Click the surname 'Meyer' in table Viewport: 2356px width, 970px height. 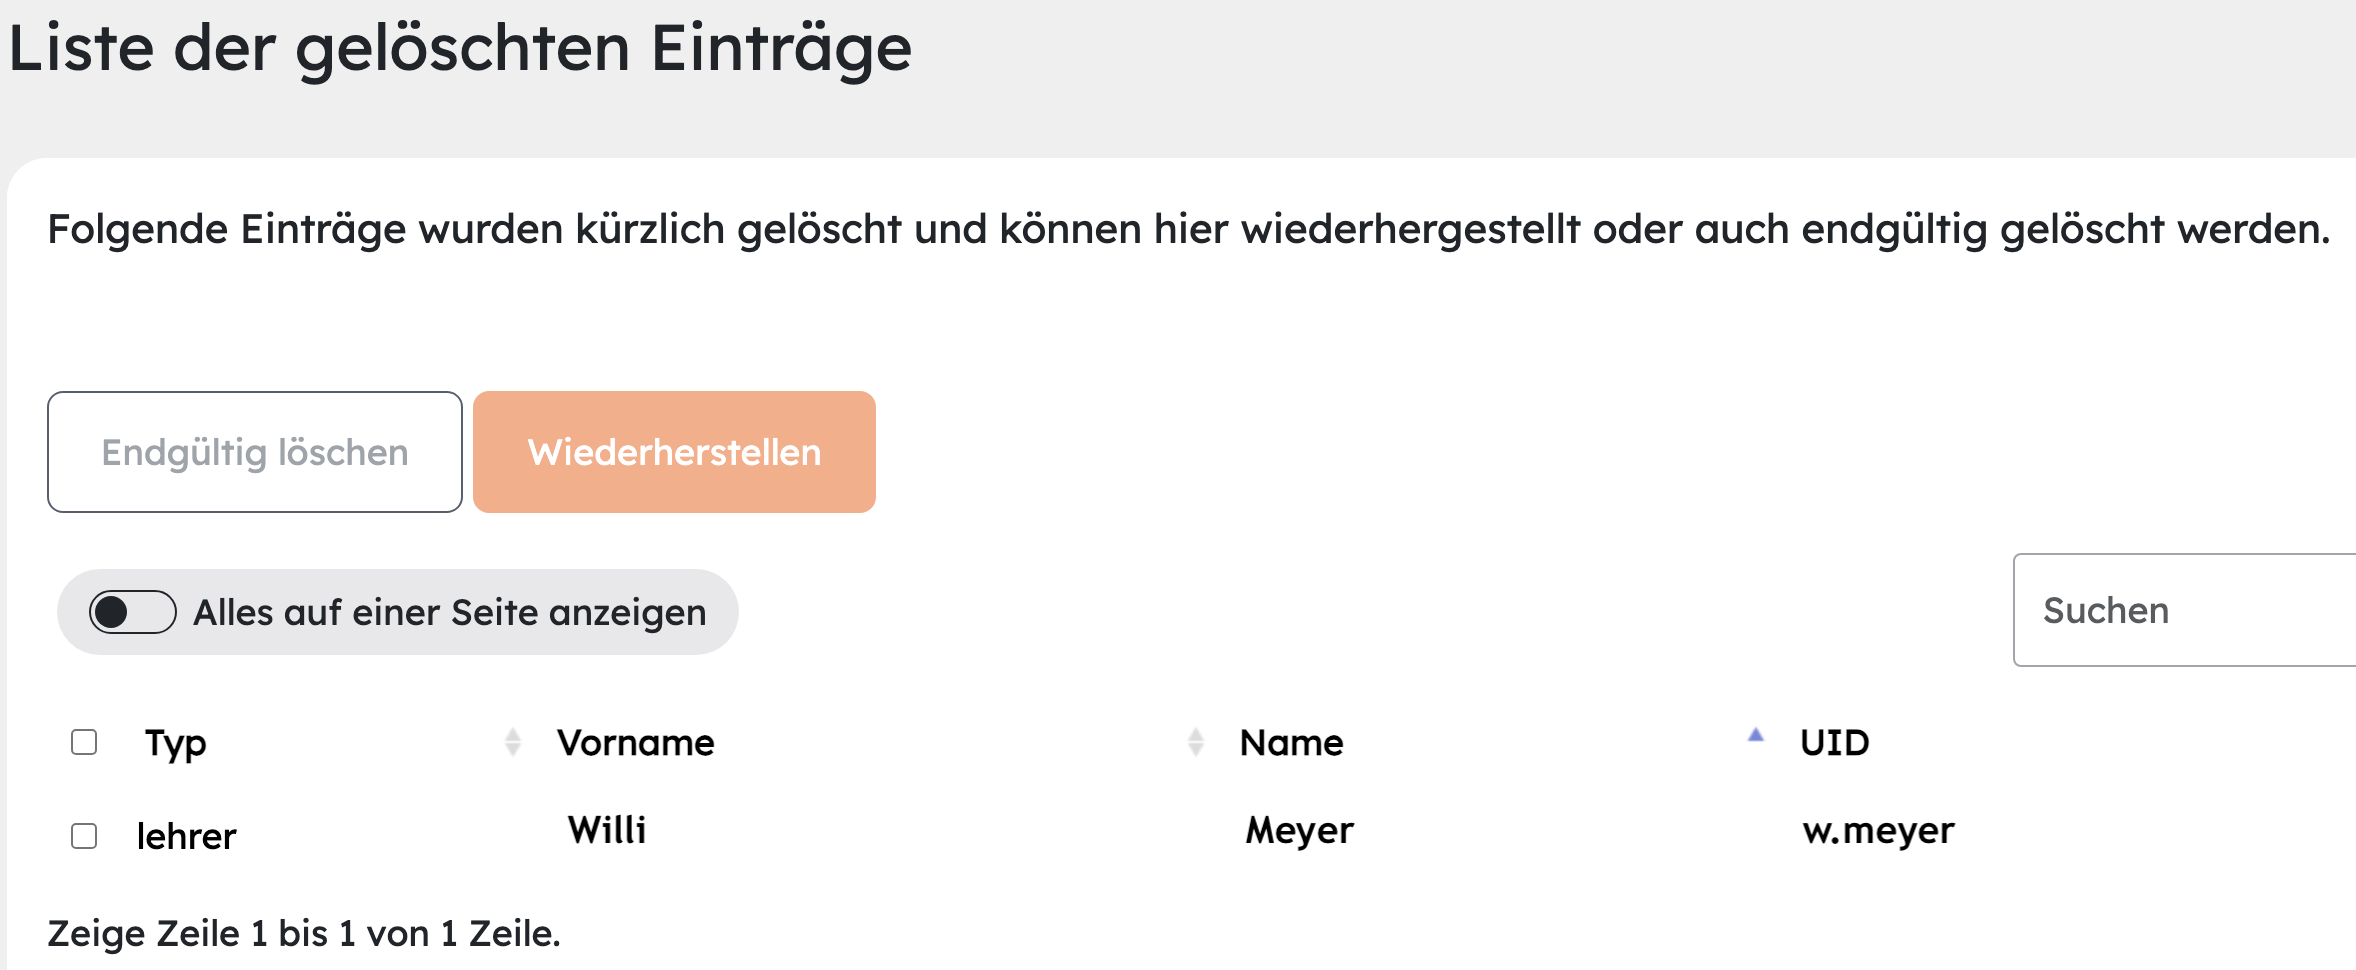tap(1299, 831)
